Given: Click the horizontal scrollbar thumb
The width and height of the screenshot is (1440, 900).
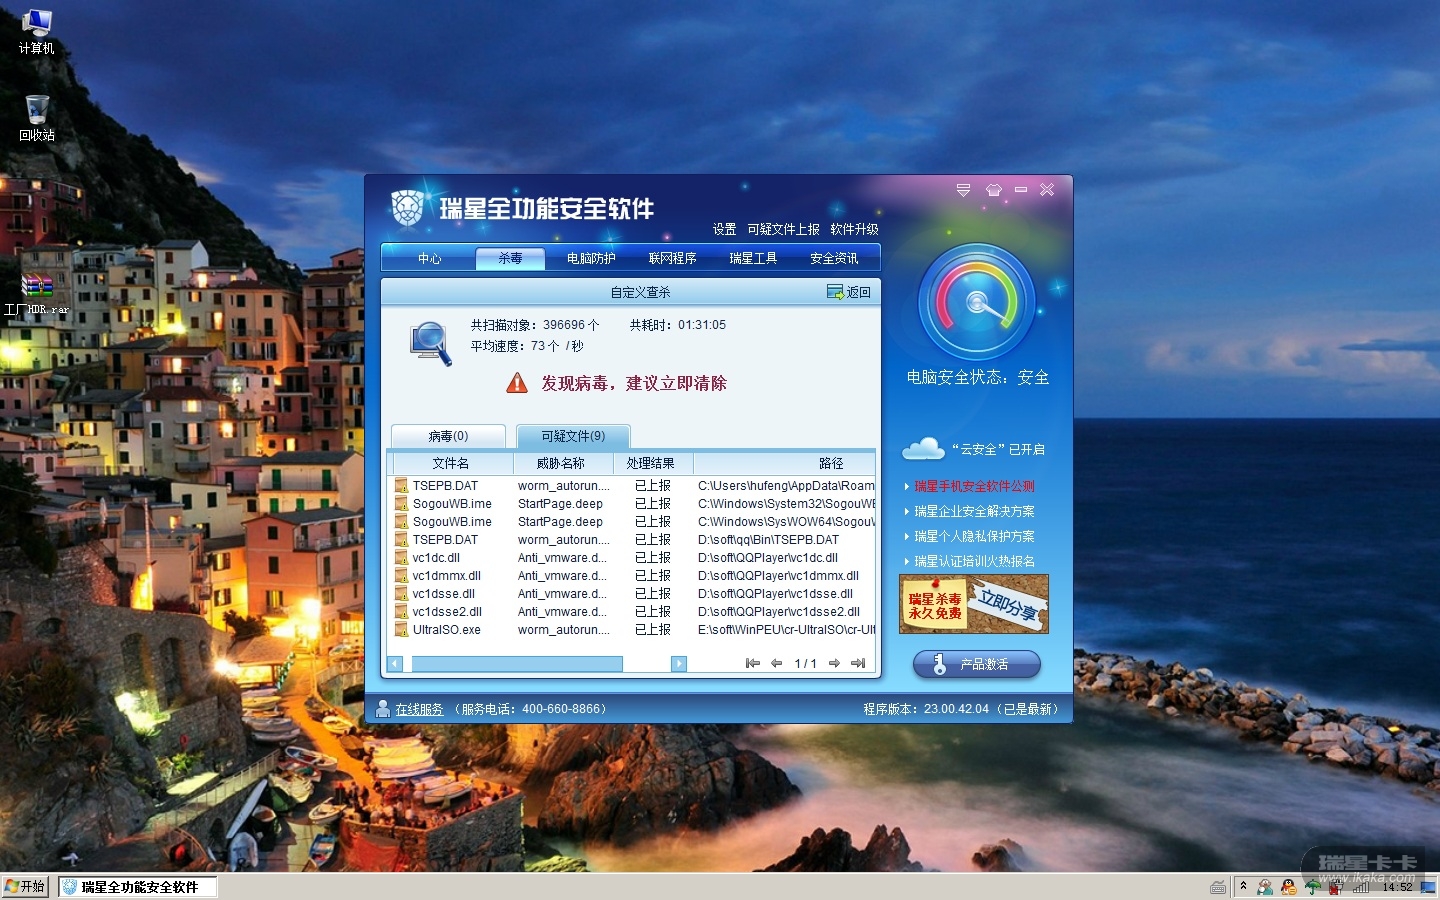Looking at the screenshot, I should (x=517, y=664).
